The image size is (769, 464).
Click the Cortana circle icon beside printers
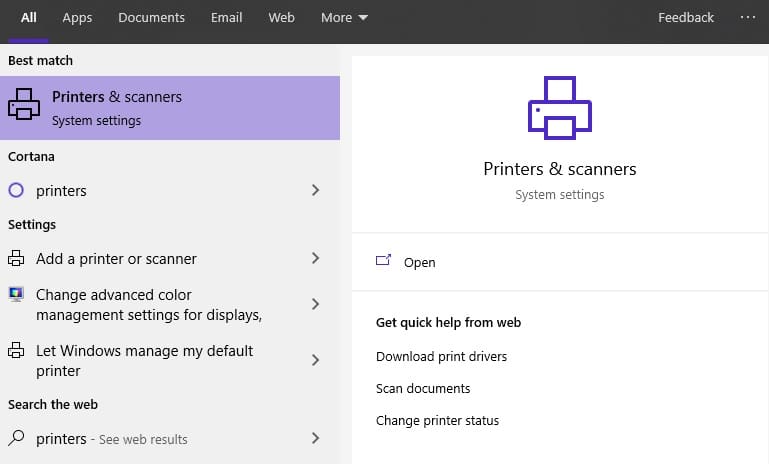[x=16, y=190]
